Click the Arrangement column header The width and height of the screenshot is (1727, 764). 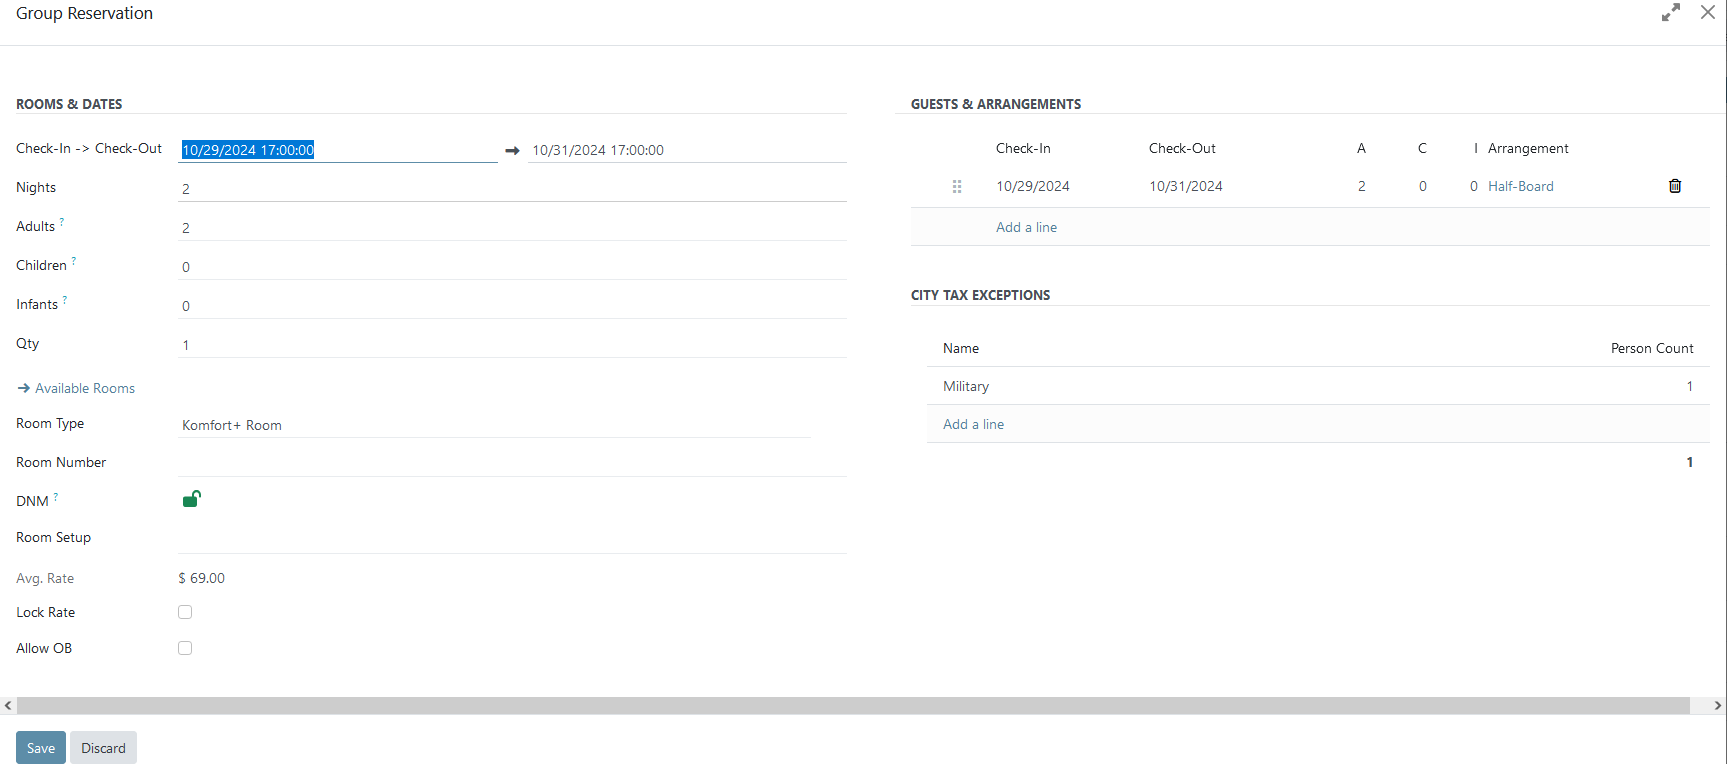(1528, 148)
